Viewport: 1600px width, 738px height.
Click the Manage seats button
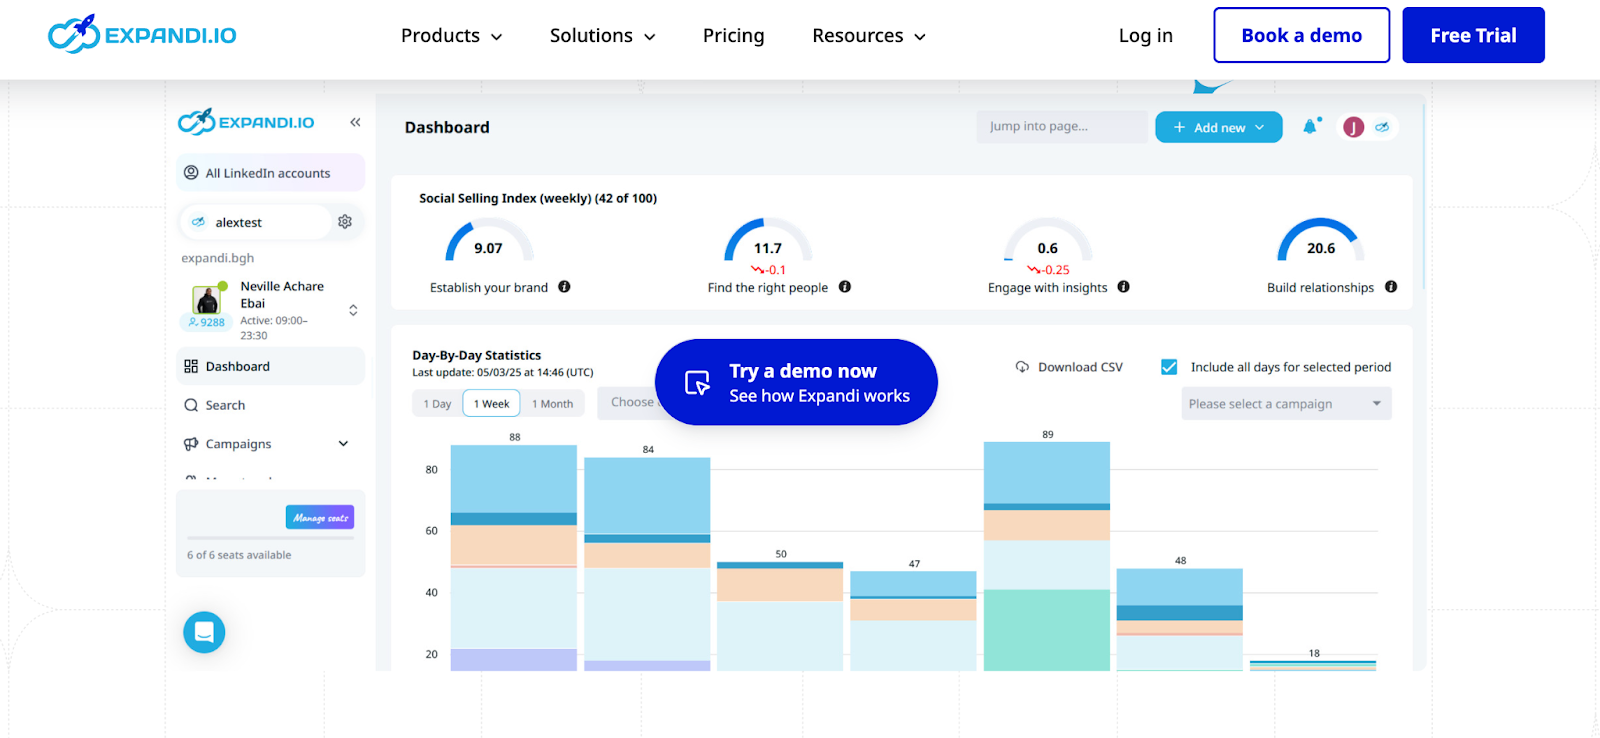tap(320, 517)
